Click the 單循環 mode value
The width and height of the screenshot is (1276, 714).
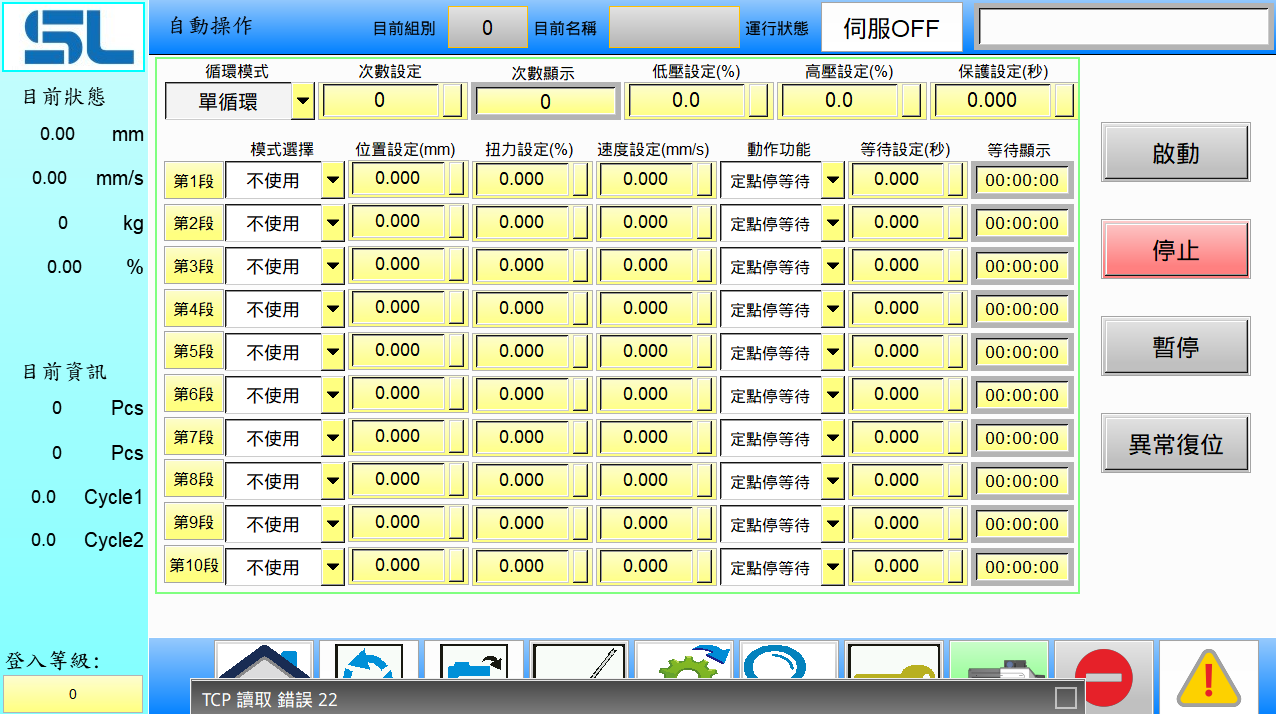pyautogui.click(x=228, y=102)
